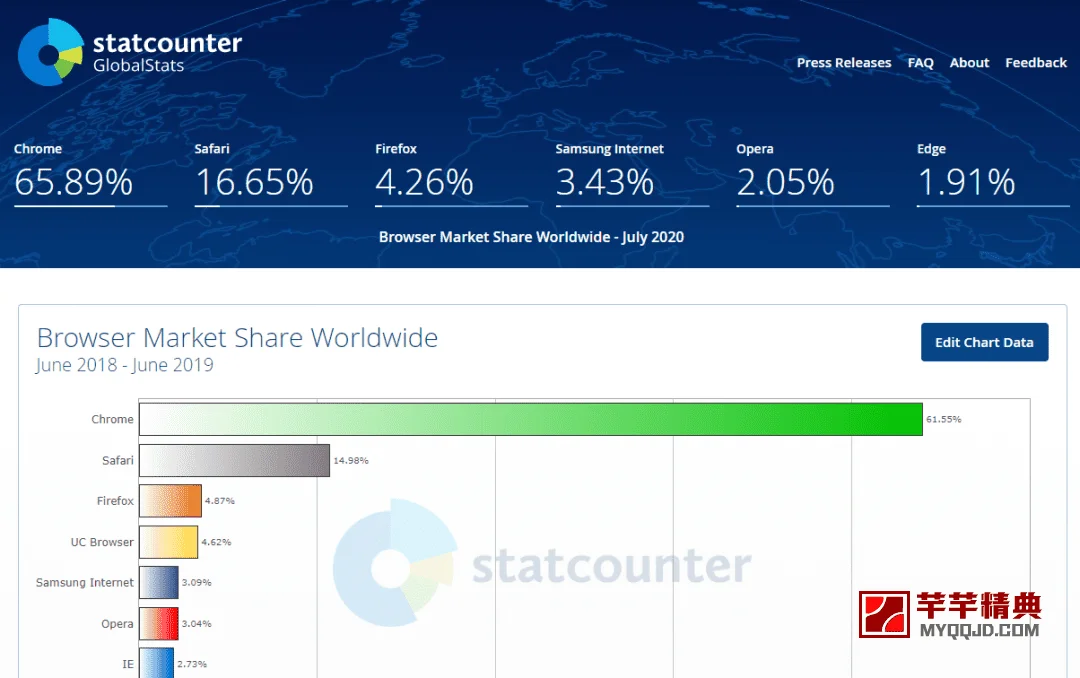
Task: Click the statcounter globe logo icon
Action: (50, 52)
